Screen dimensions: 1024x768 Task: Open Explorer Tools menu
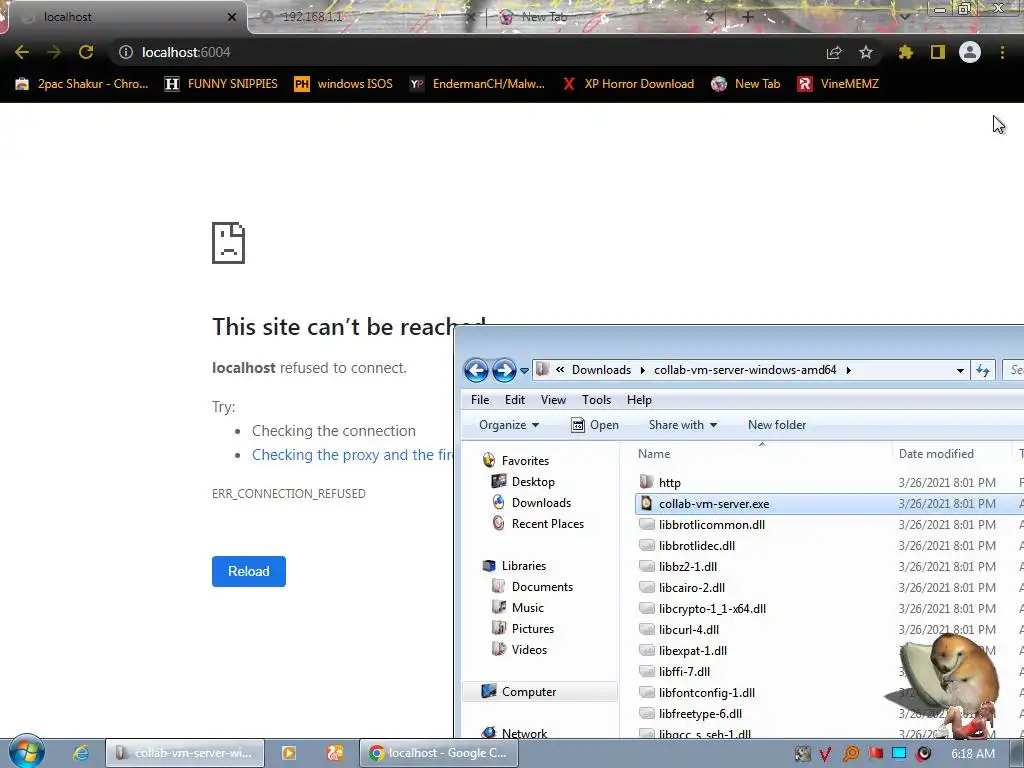point(596,400)
